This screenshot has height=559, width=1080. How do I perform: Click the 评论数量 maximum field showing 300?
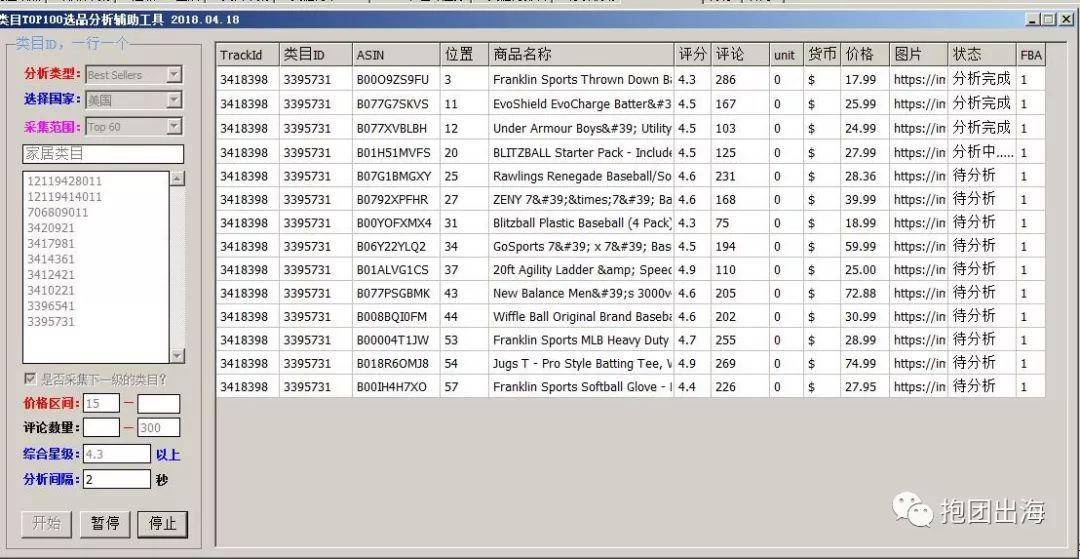158,428
